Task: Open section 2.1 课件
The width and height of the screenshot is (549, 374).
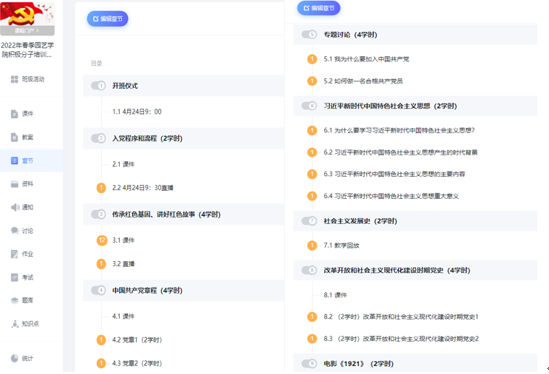Action: [123, 164]
